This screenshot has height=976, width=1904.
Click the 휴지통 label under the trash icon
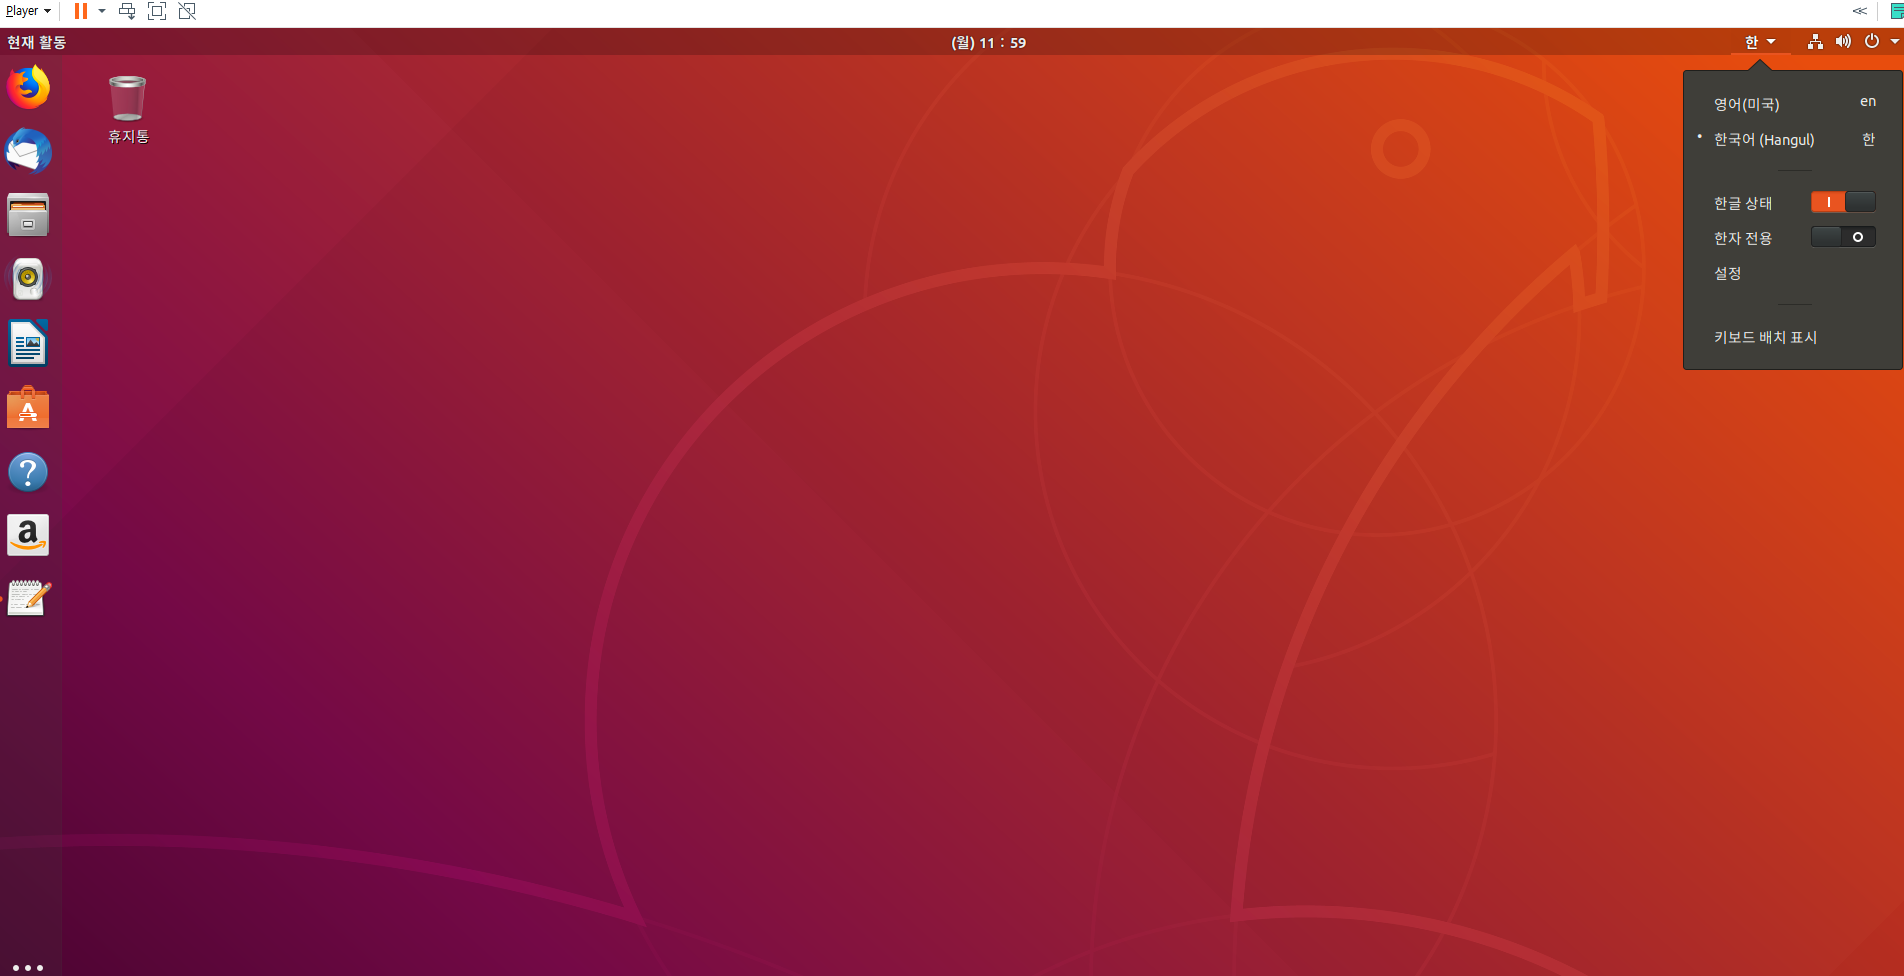pyautogui.click(x=128, y=136)
